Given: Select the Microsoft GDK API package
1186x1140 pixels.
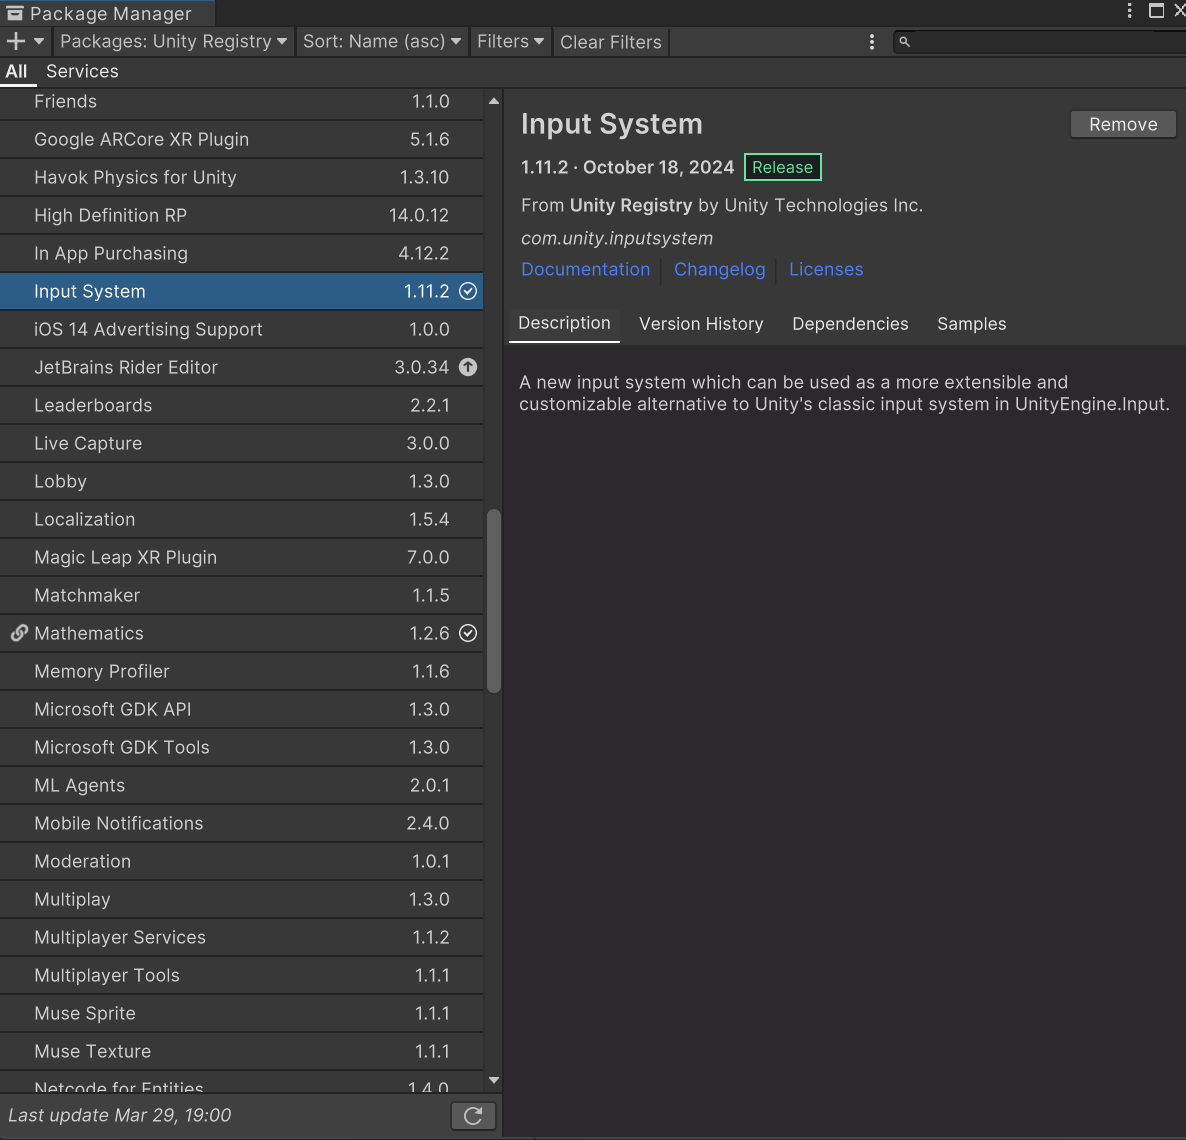Looking at the screenshot, I should click(x=241, y=709).
